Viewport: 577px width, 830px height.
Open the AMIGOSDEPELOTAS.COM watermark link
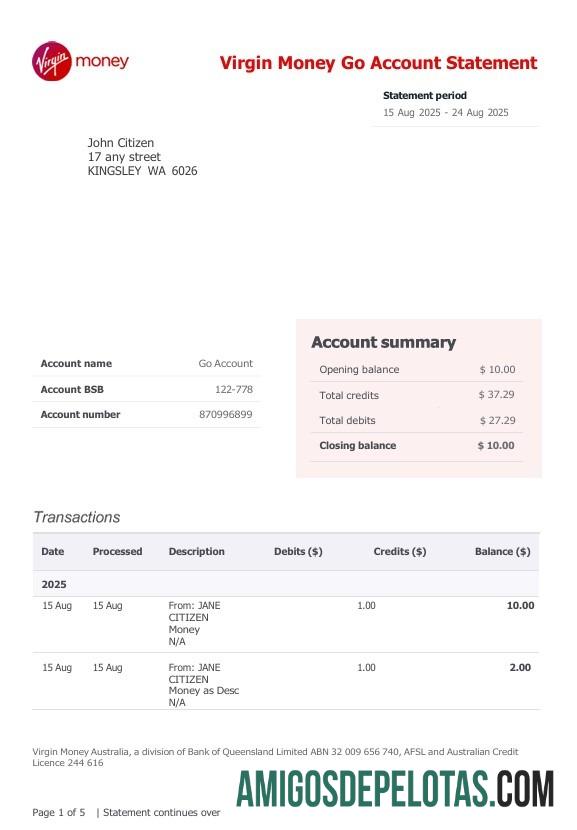tap(395, 789)
